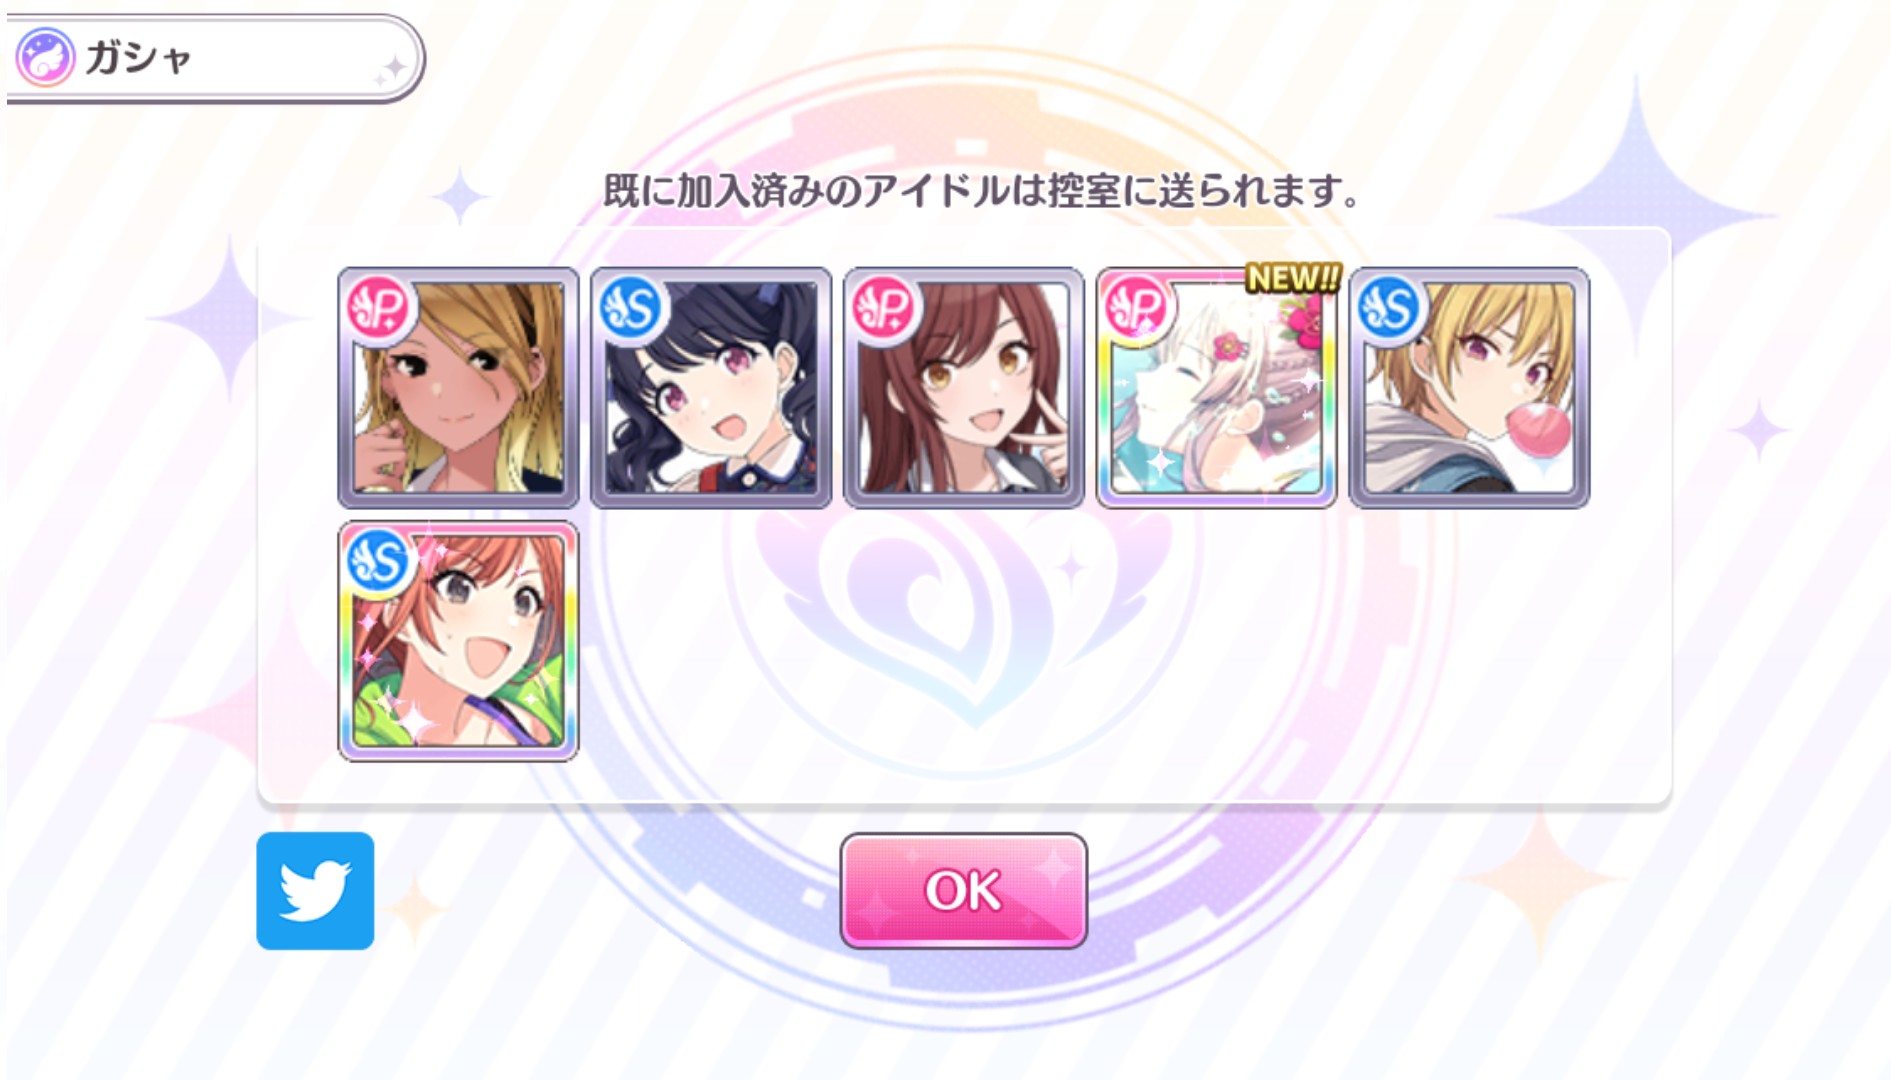Viewport: 1891px width, 1080px height.
Task: Click the P badge on third card
Action: [884, 308]
